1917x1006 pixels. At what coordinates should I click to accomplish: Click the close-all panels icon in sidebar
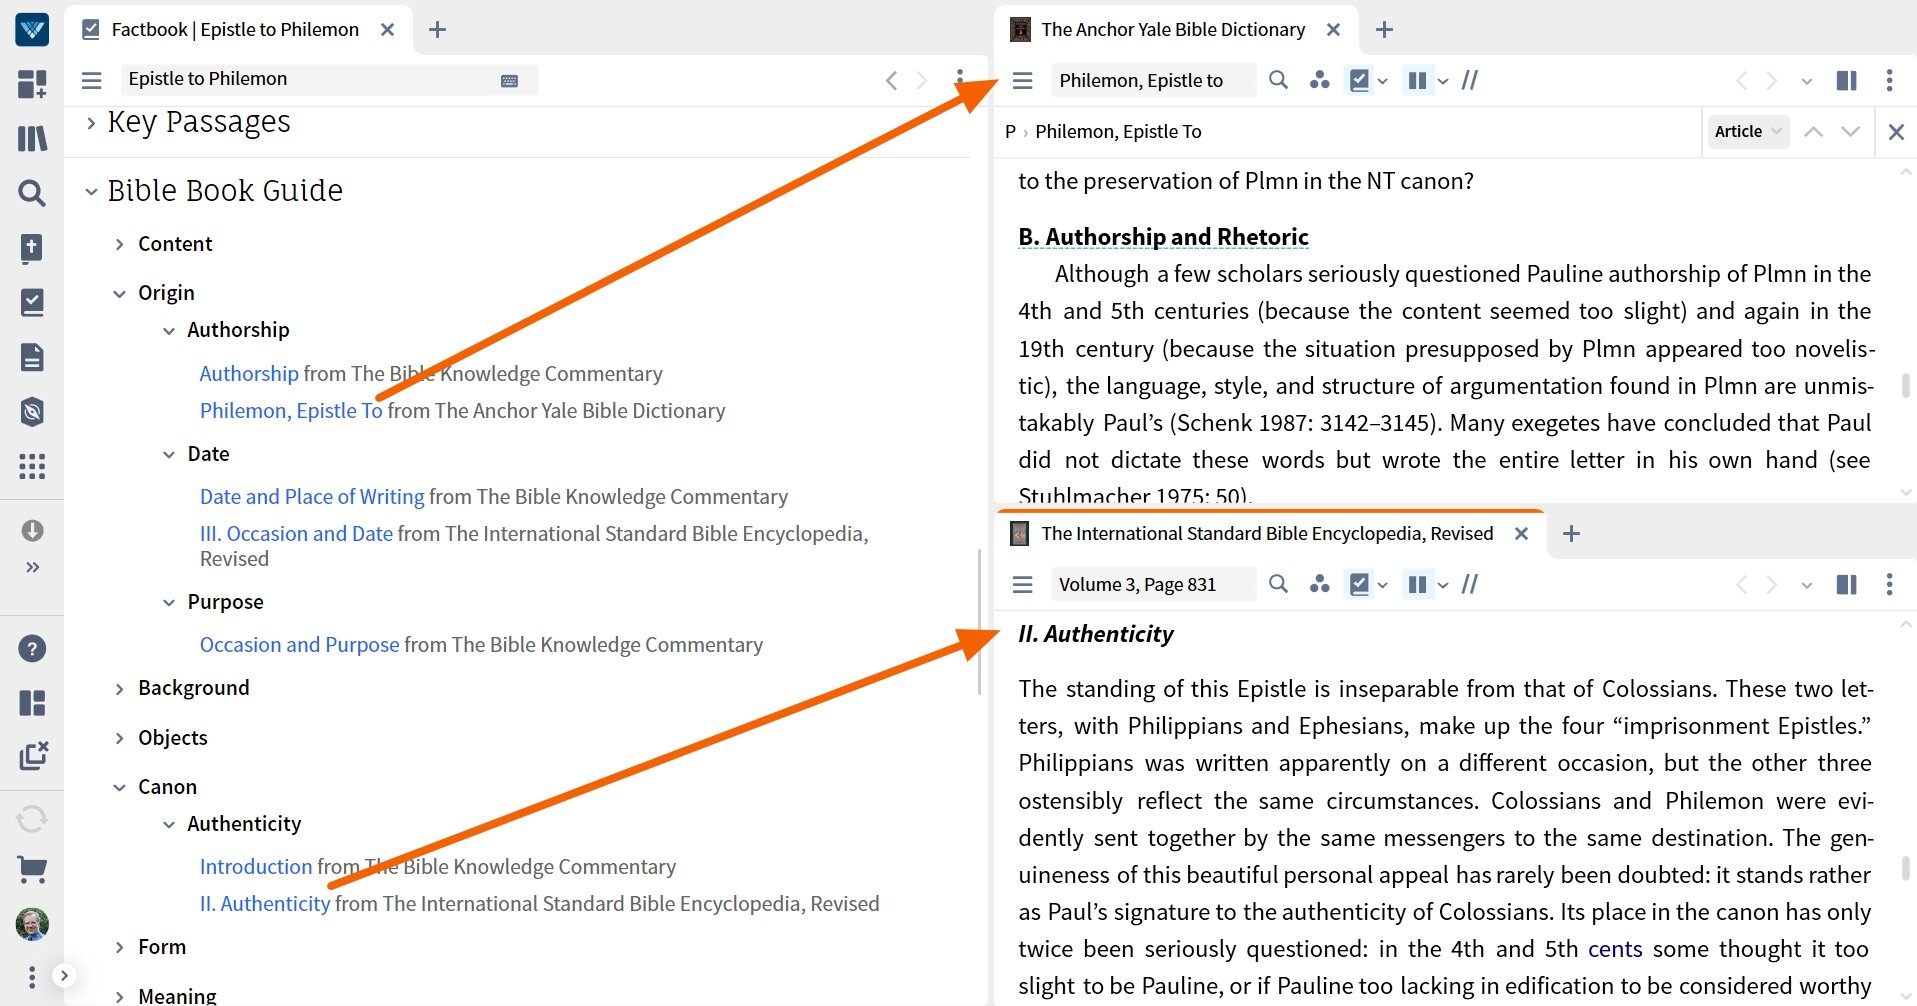pyautogui.click(x=33, y=755)
